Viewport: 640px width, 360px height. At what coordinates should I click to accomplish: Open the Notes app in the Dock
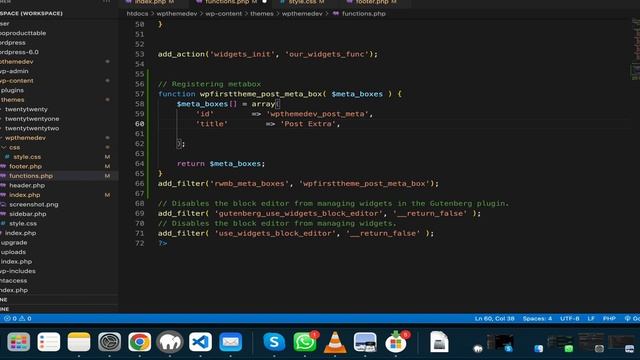coord(79,342)
